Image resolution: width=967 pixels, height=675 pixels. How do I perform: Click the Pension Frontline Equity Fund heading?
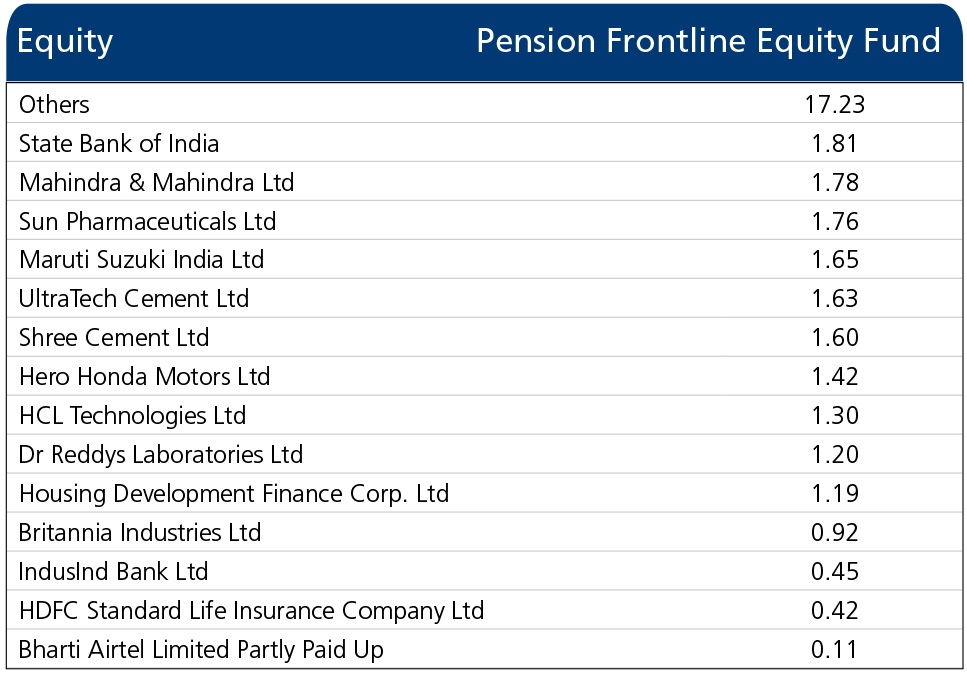coord(709,42)
